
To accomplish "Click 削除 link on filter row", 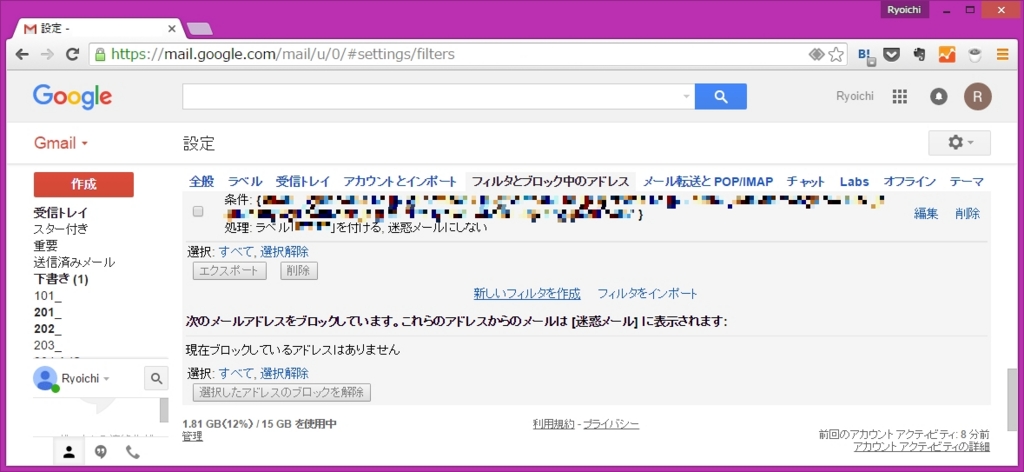I will click(968, 213).
